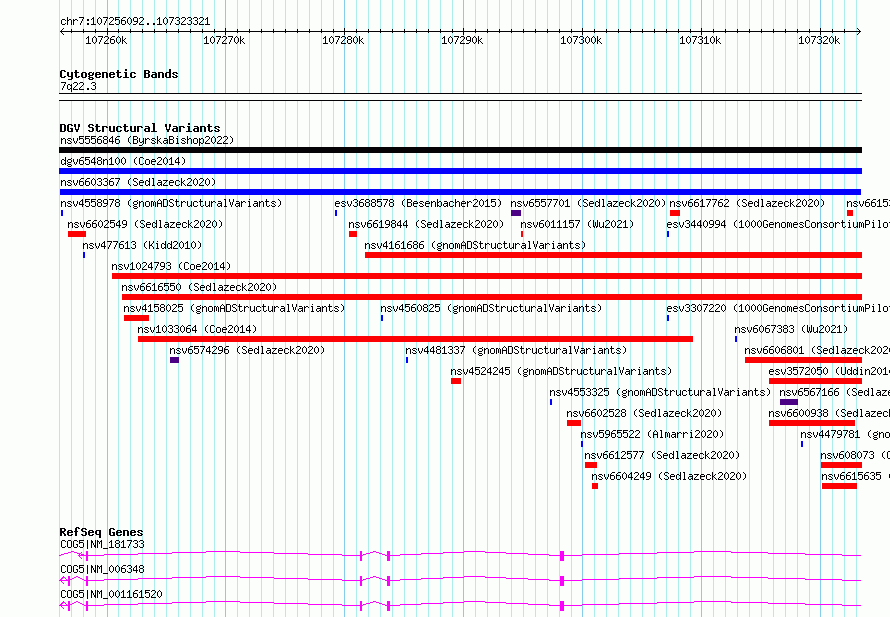Click the nsv6606801 variant label
Screen dimensions: 890x617
[817, 350]
